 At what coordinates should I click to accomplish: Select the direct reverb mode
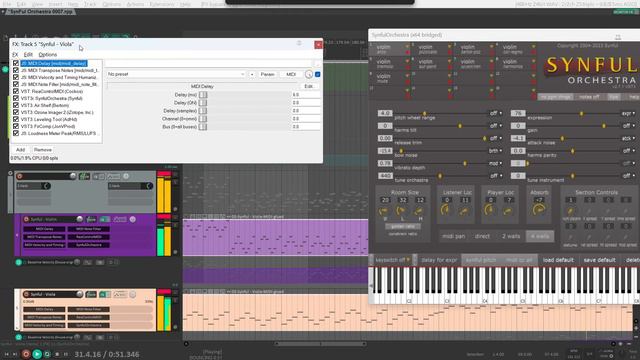tap(482, 236)
